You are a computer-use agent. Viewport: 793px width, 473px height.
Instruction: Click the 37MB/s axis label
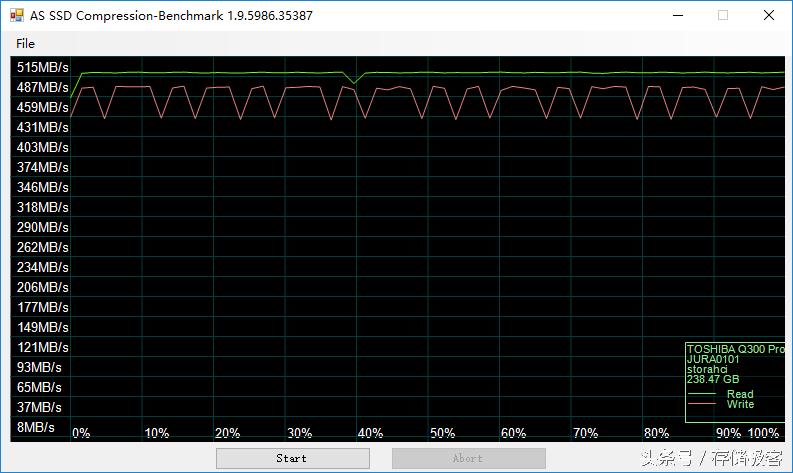(39, 407)
